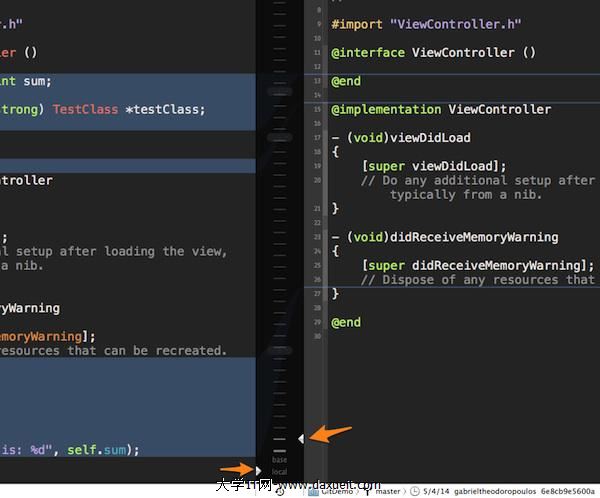Click the @implementation ViewController line in right pane
The height and width of the screenshot is (498, 600).
pos(441,109)
